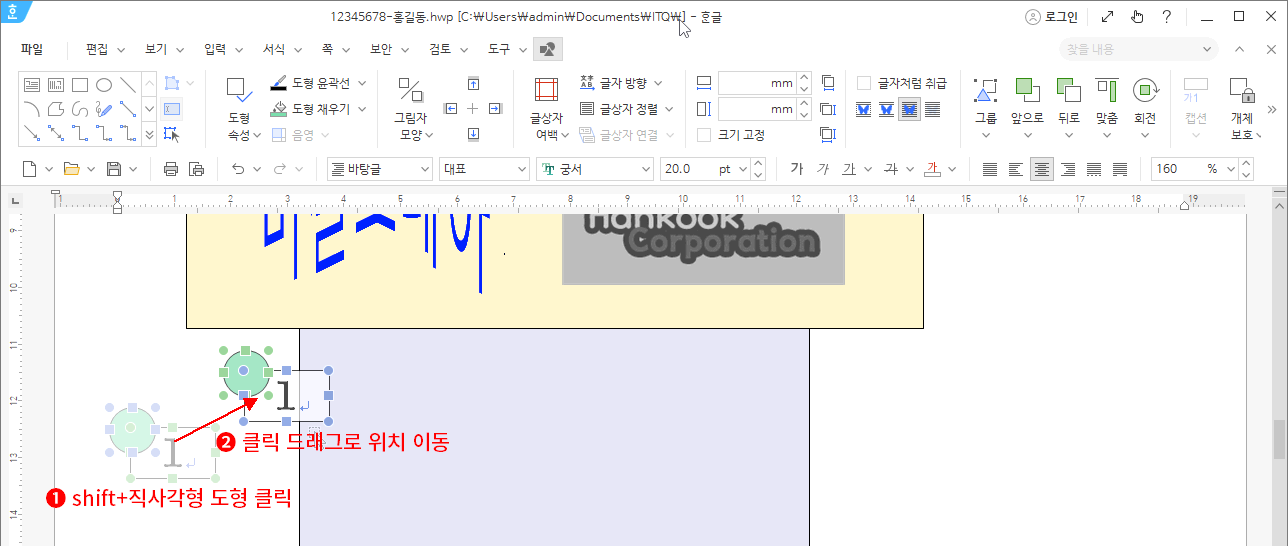The width and height of the screenshot is (1288, 546).
Task: Move shadow right arrow icon
Action: (496, 108)
